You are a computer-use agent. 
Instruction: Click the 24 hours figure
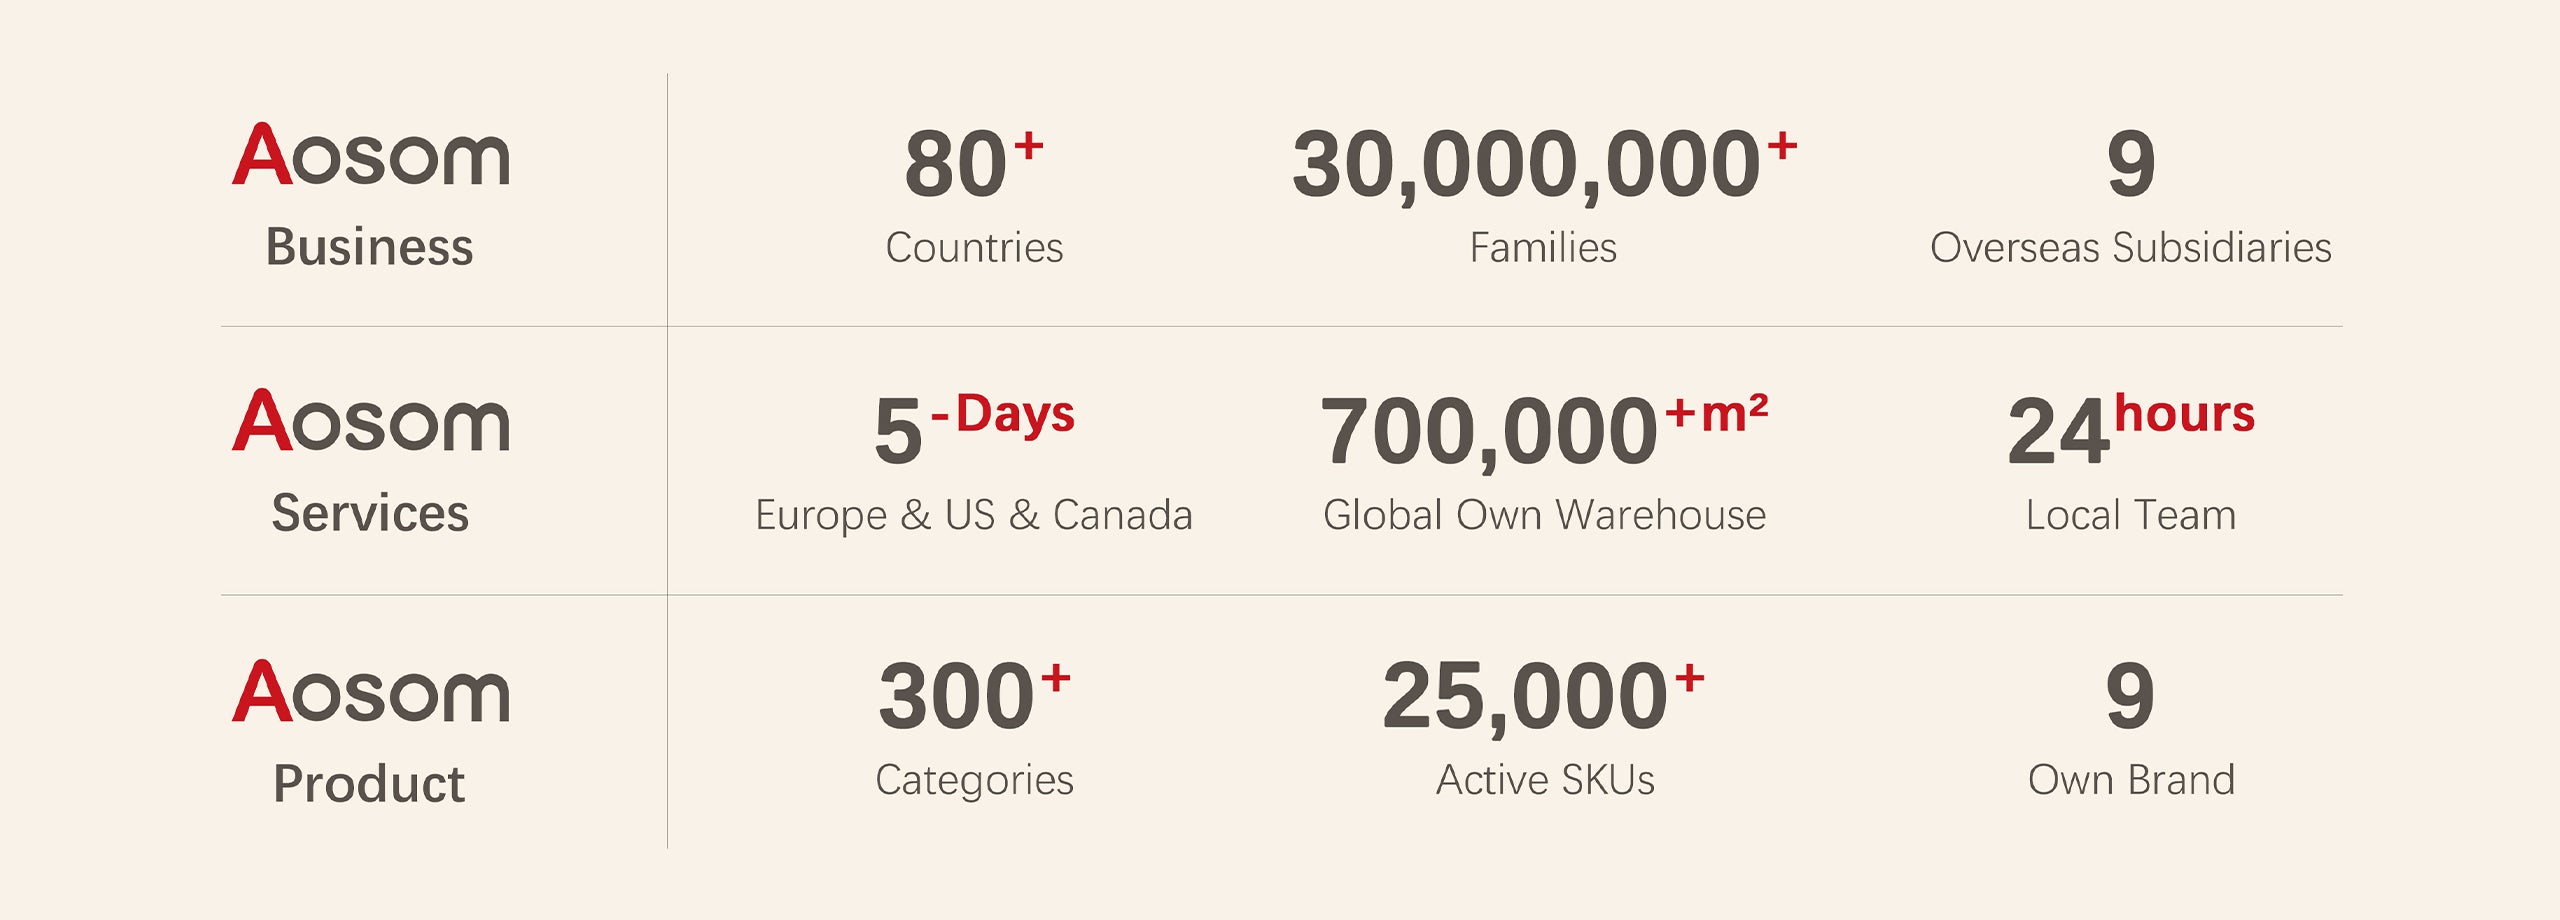coord(2131,429)
